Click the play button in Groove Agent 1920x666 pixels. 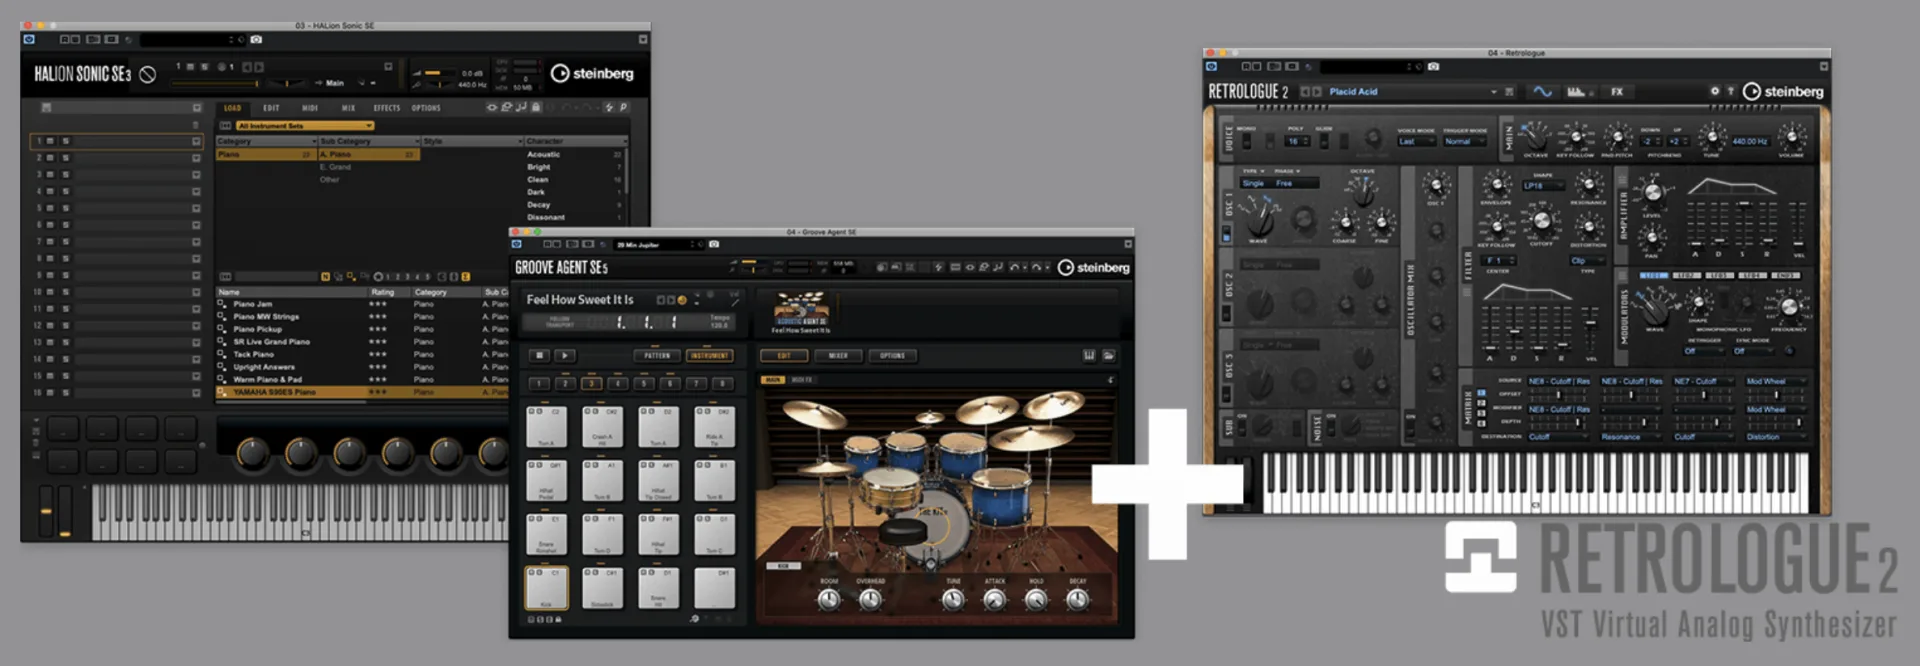[x=565, y=355]
